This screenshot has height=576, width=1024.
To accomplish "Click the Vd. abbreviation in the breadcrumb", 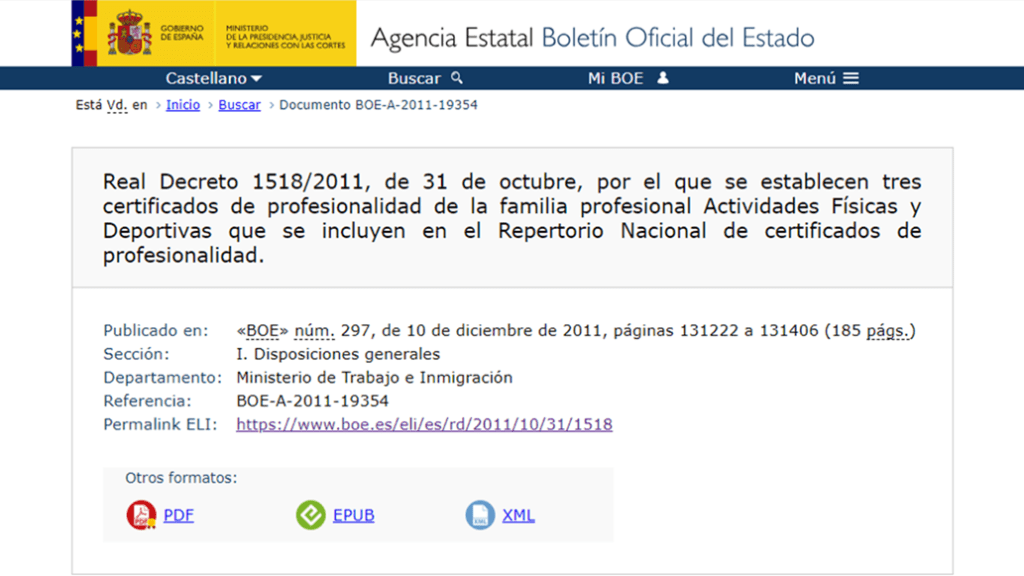I will click(117, 104).
